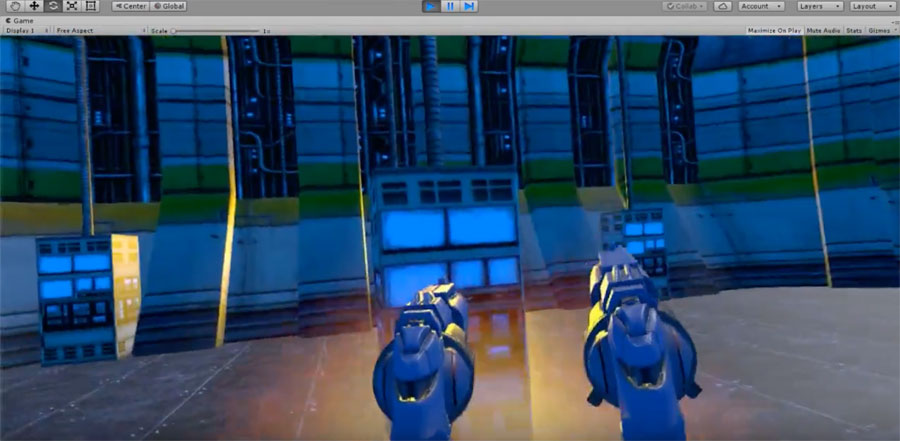The width and height of the screenshot is (900, 441).
Task: Show the Stats overlay
Action: [x=854, y=30]
